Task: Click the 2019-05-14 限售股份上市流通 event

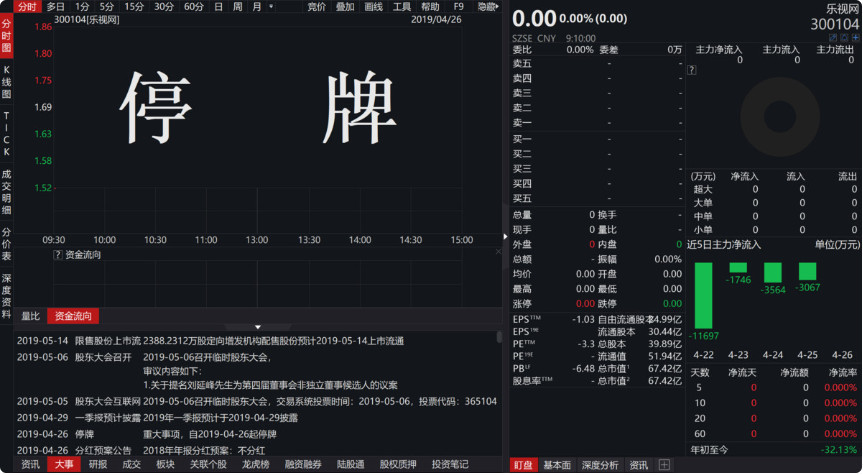Action: point(257,341)
